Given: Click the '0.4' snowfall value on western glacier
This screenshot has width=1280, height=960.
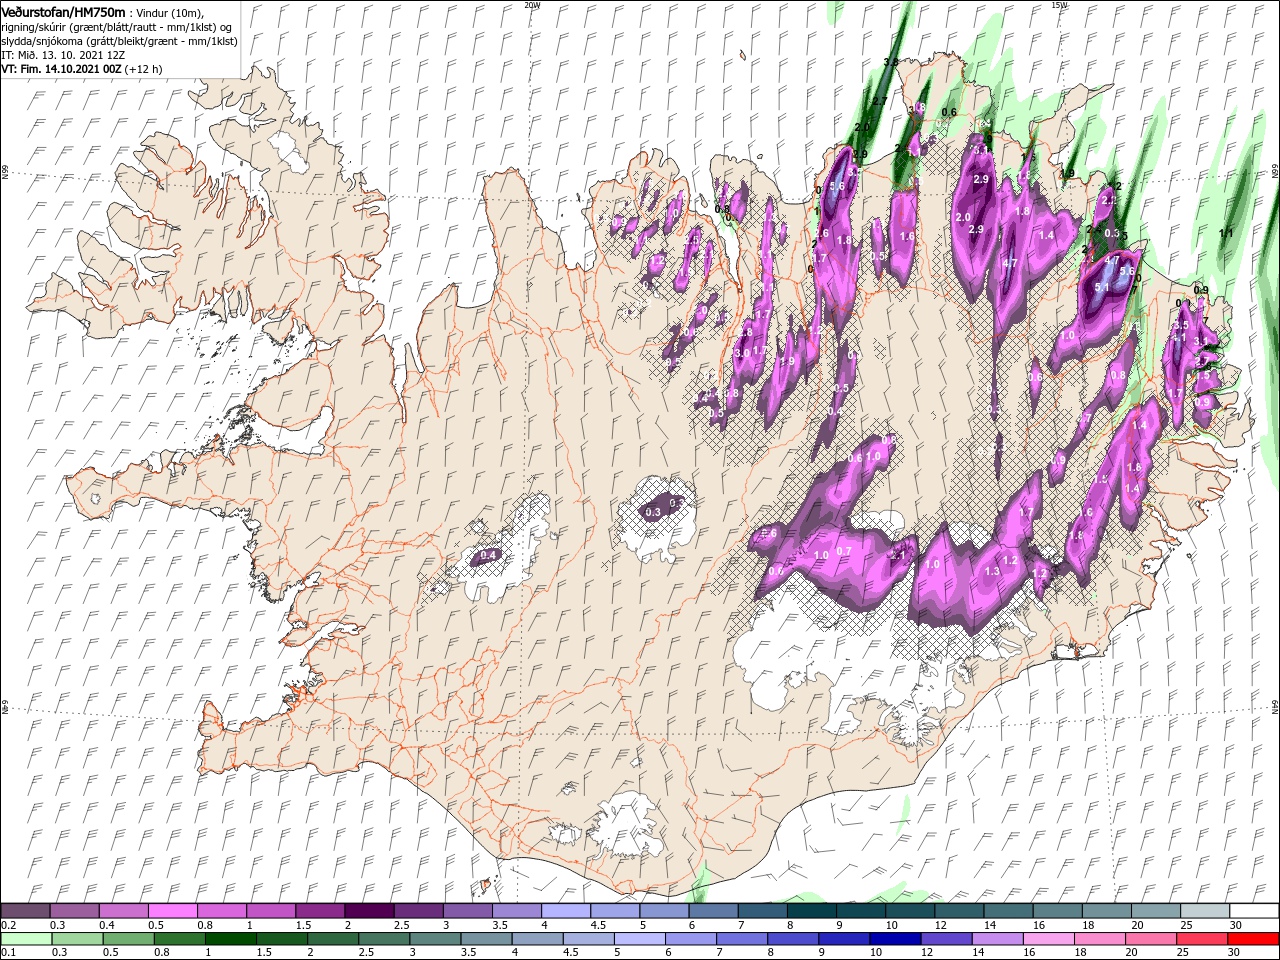Looking at the screenshot, I should [488, 555].
